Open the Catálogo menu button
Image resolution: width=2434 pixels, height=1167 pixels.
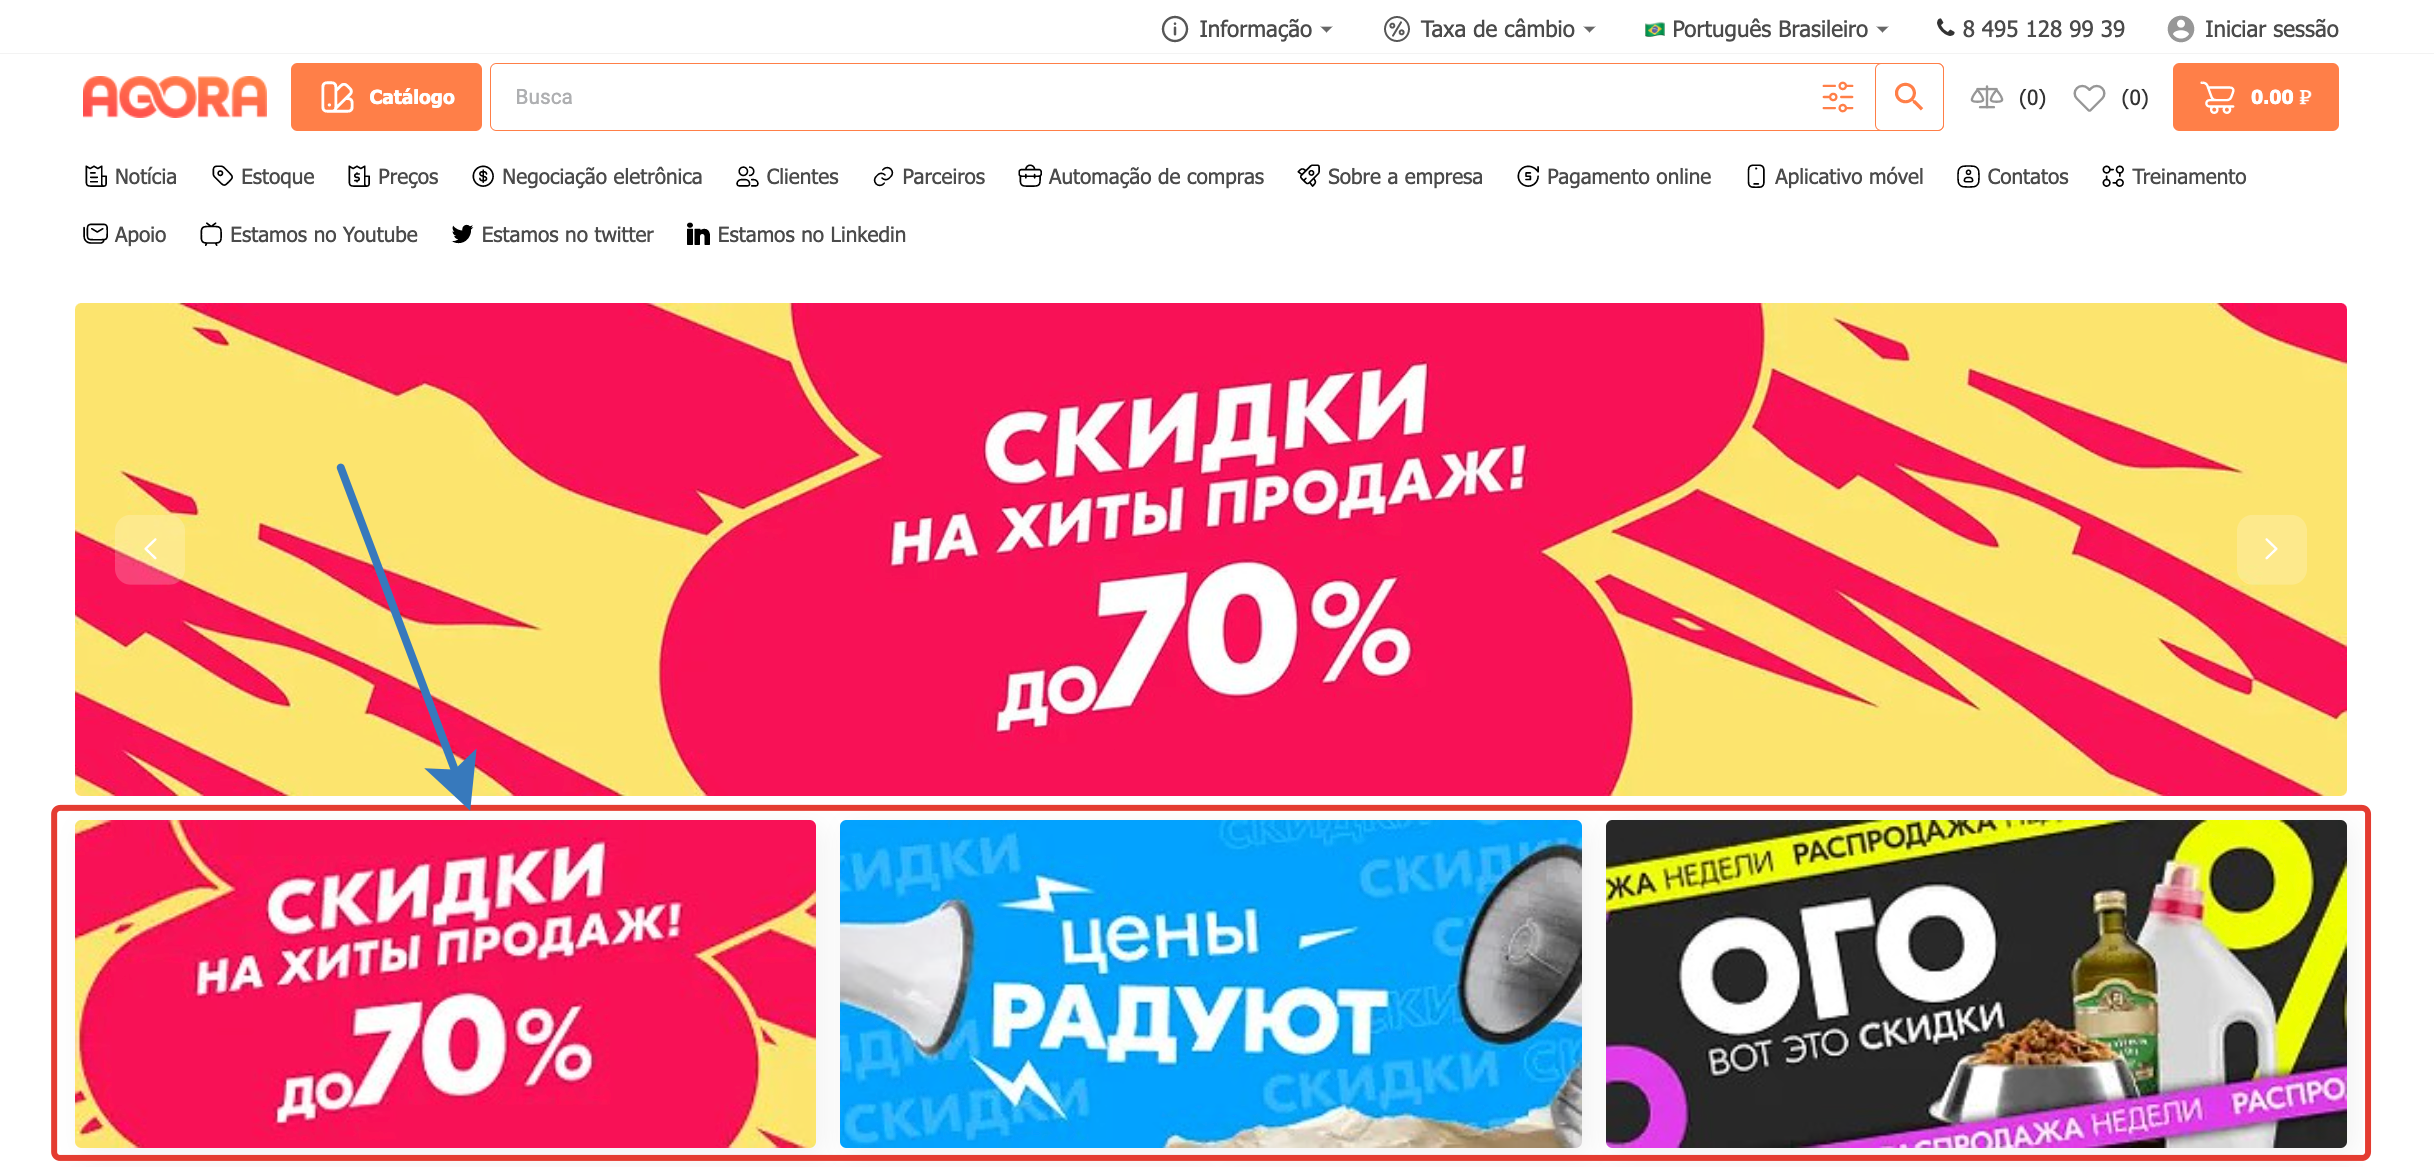386,97
